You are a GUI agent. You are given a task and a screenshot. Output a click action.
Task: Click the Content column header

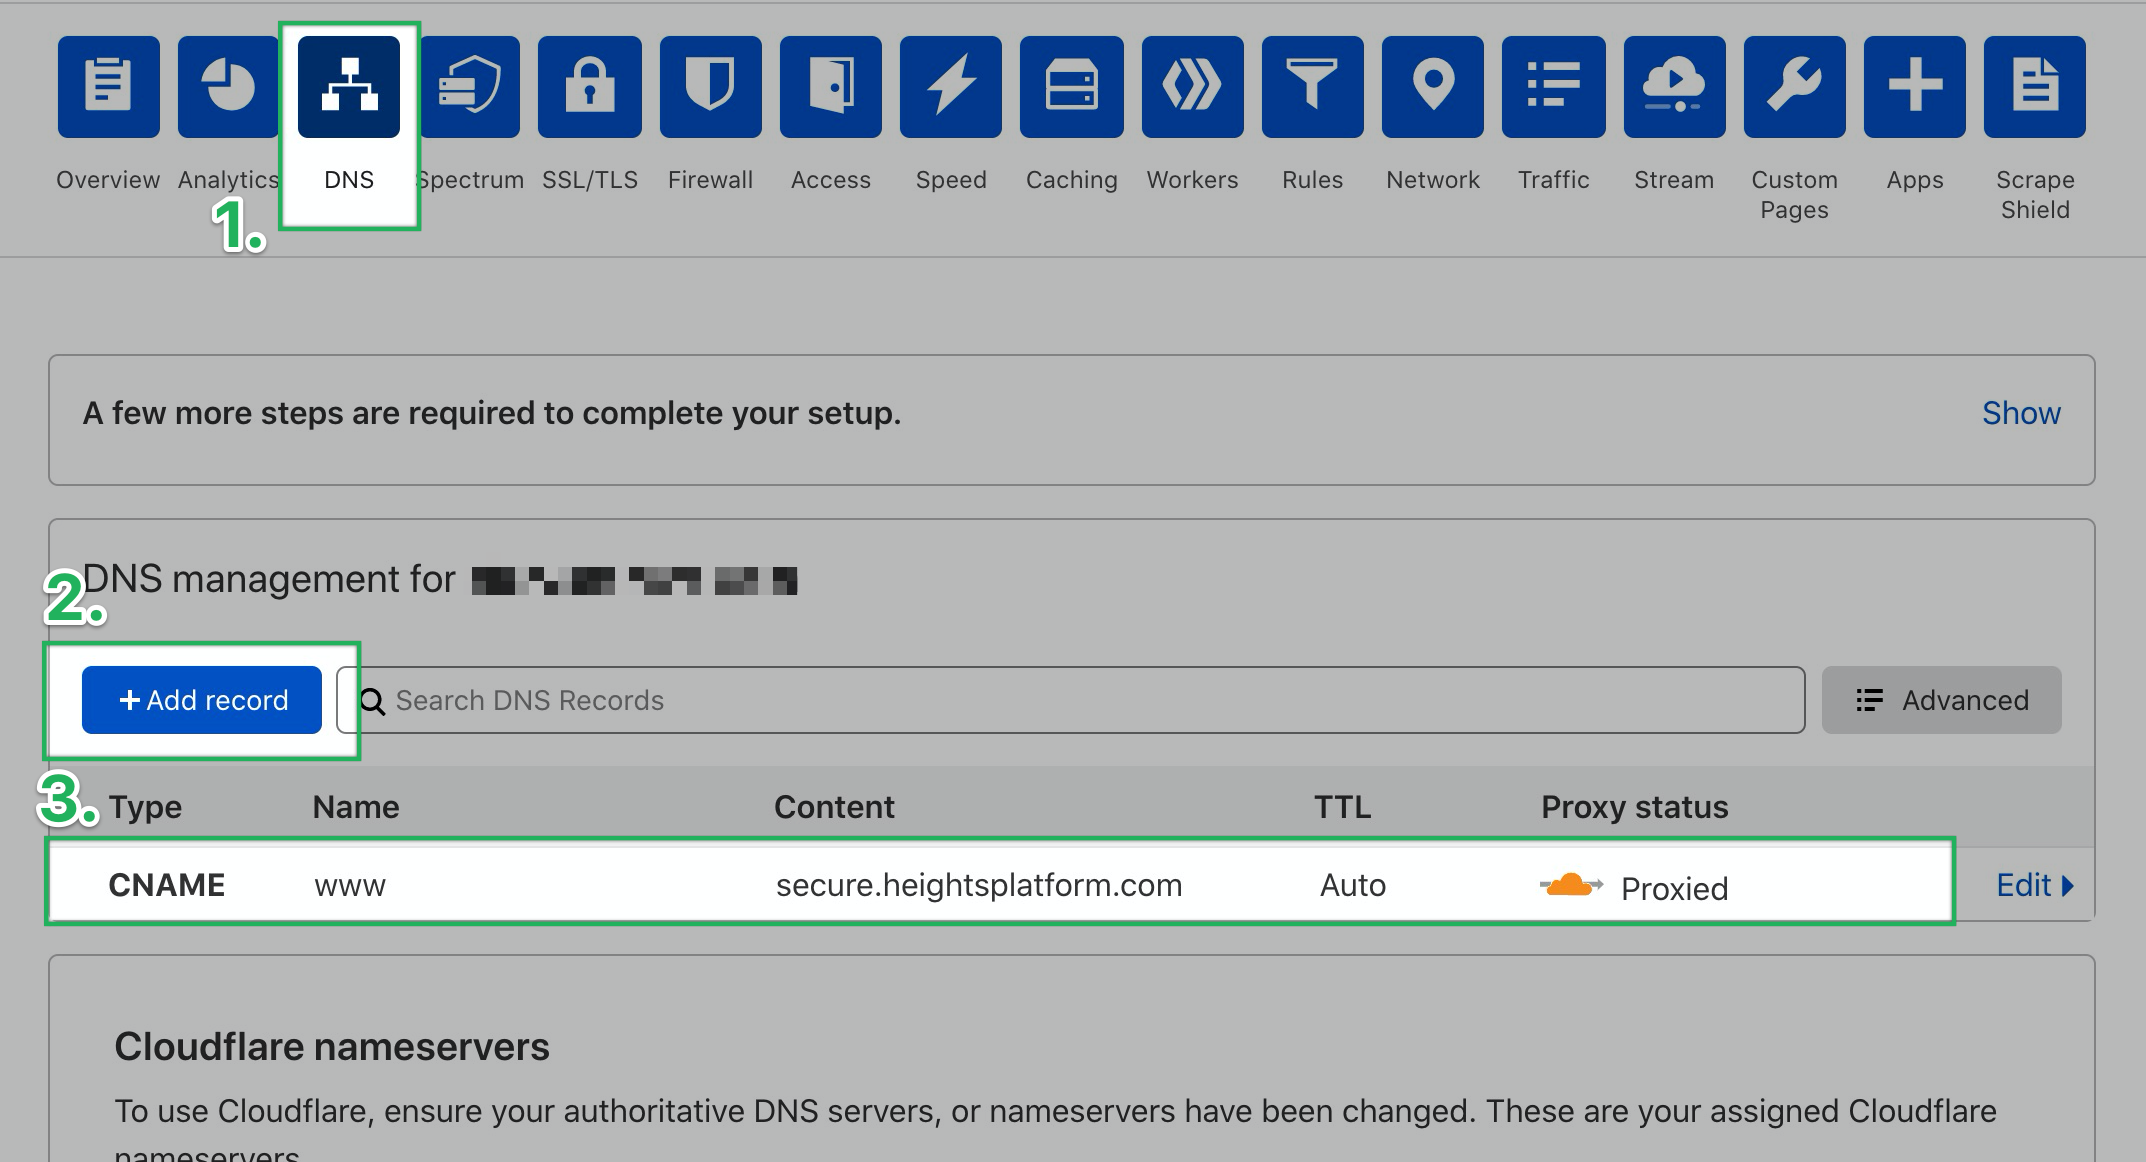click(x=834, y=807)
